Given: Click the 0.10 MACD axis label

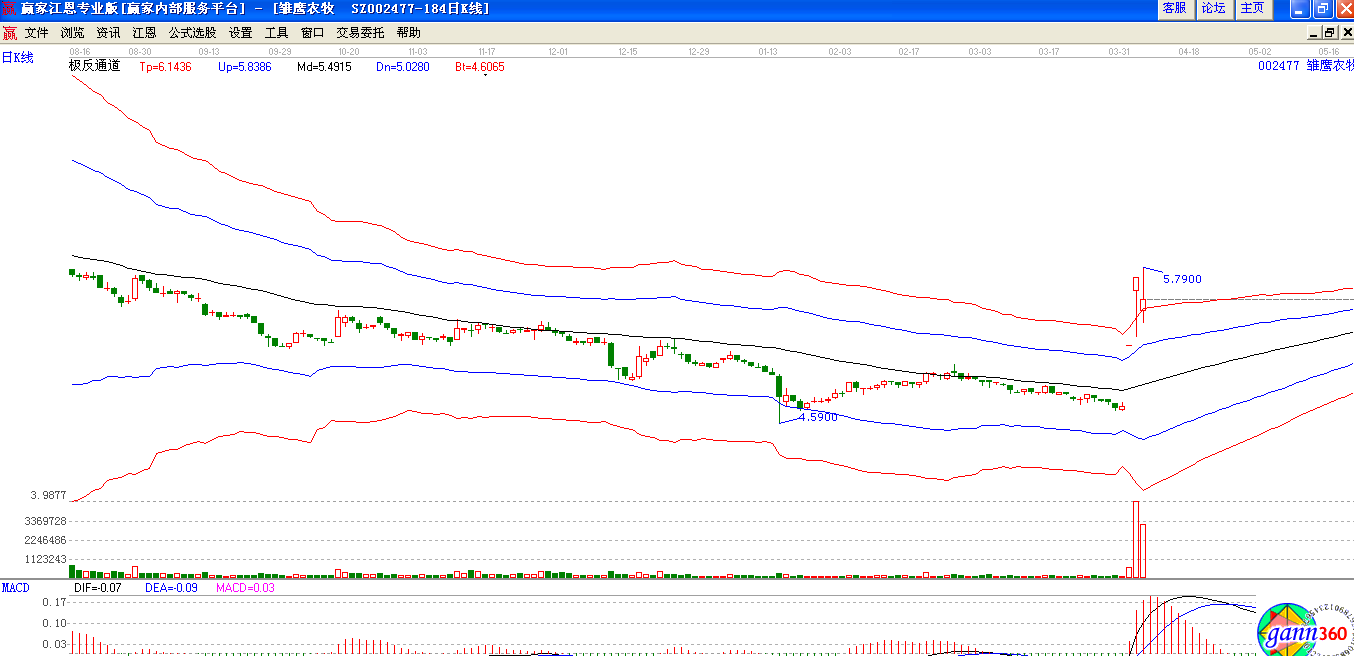Looking at the screenshot, I should click(x=54, y=623).
